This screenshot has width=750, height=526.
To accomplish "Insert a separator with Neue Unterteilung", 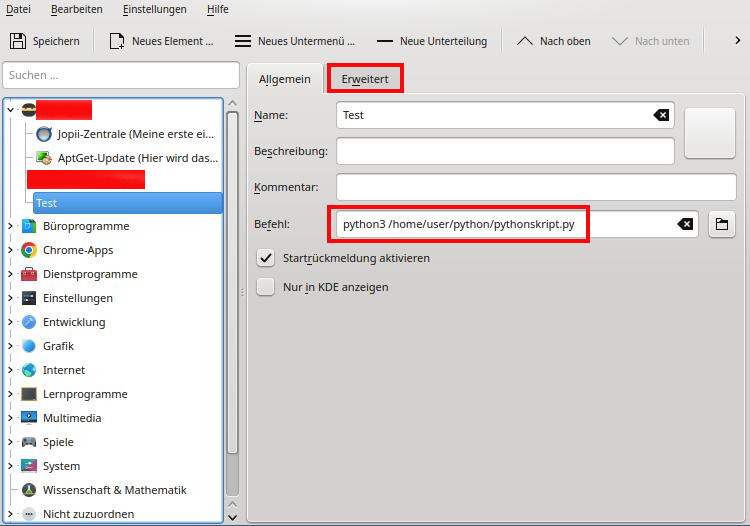I will (432, 41).
